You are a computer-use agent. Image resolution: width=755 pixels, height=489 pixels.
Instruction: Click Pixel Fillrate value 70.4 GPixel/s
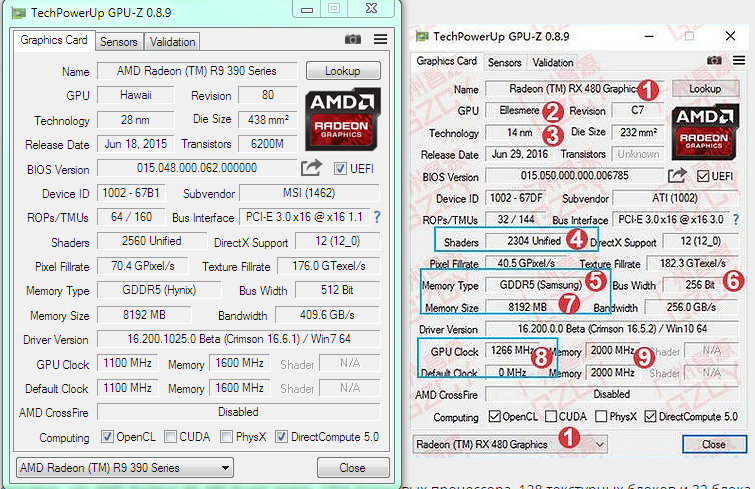(143, 266)
